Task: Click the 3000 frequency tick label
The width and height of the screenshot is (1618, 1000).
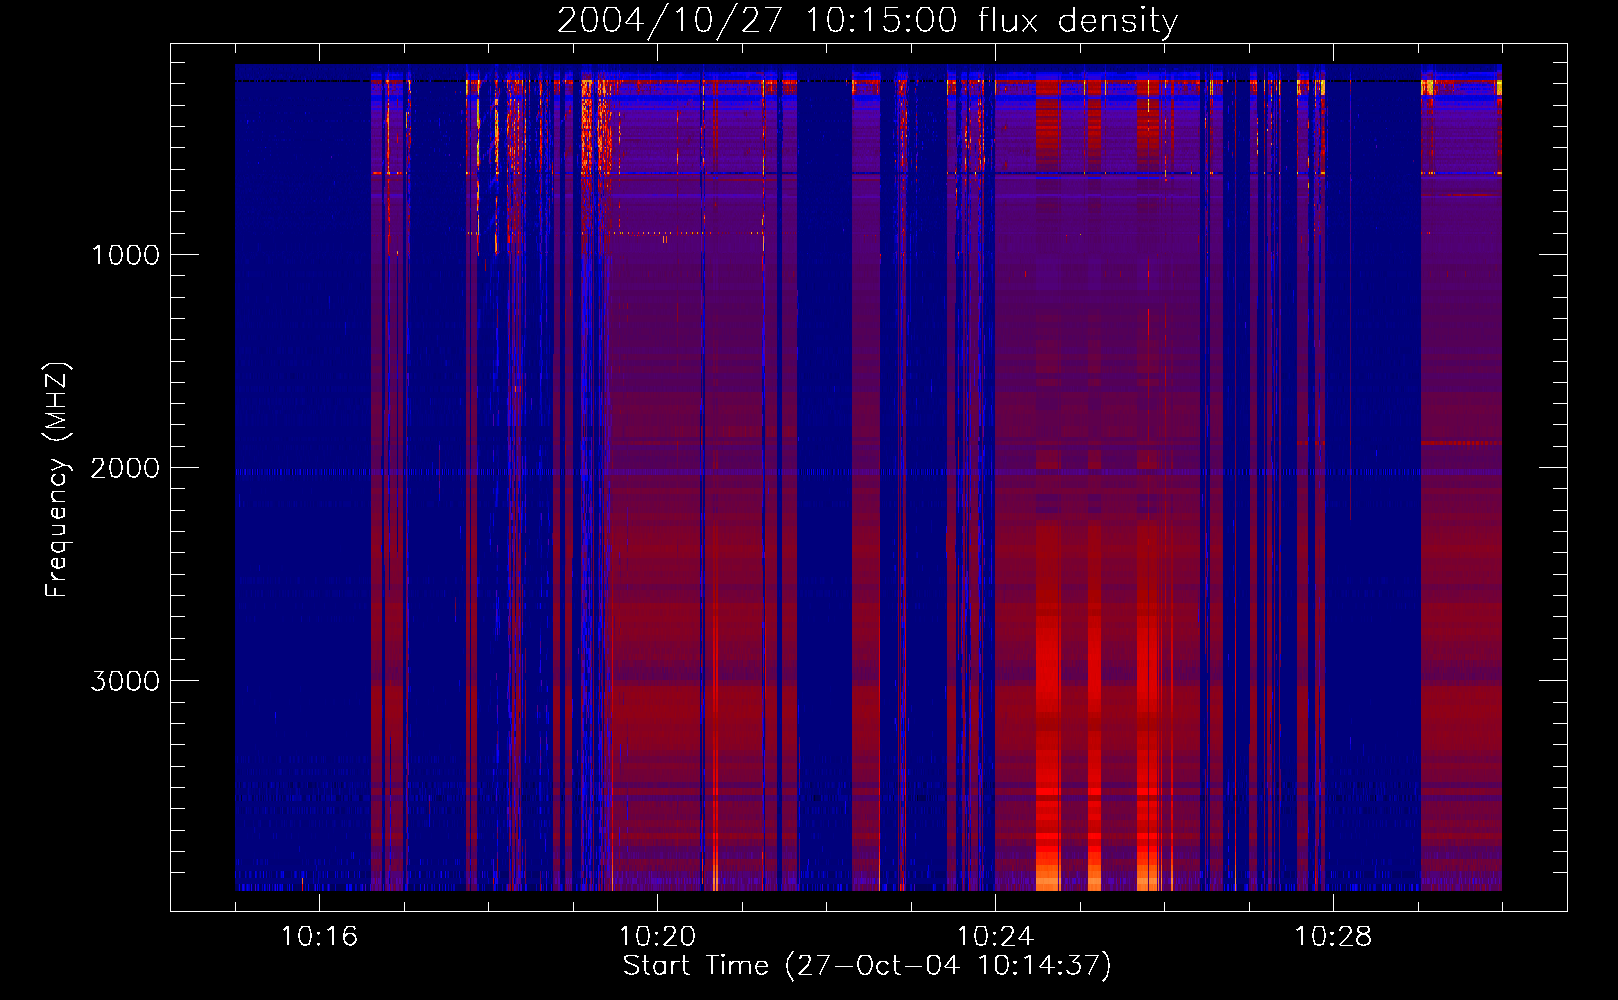Action: pyautogui.click(x=125, y=681)
